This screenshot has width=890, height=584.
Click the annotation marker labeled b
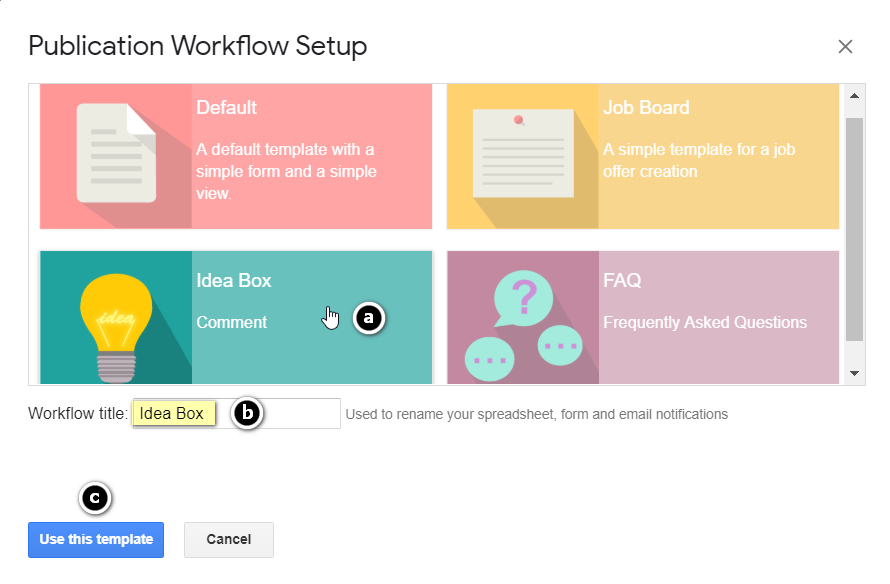[x=247, y=413]
